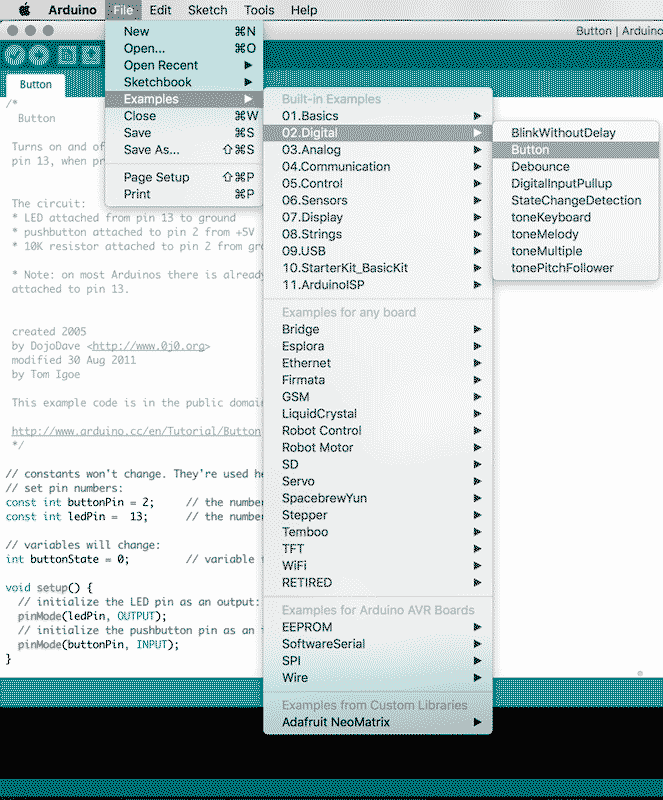
Task: Open the Stepper library examples
Action: pos(378,514)
